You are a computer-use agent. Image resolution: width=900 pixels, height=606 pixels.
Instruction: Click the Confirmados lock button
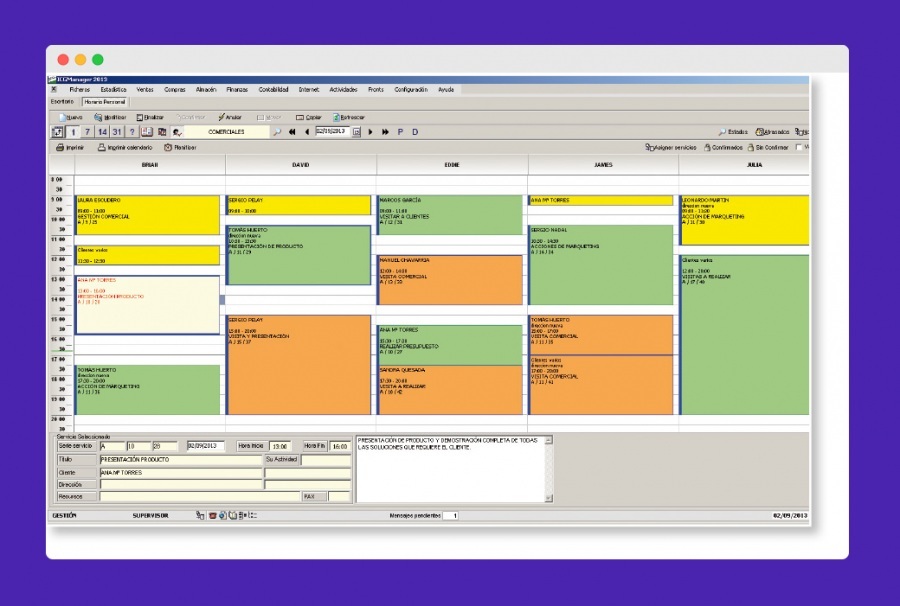tap(723, 147)
